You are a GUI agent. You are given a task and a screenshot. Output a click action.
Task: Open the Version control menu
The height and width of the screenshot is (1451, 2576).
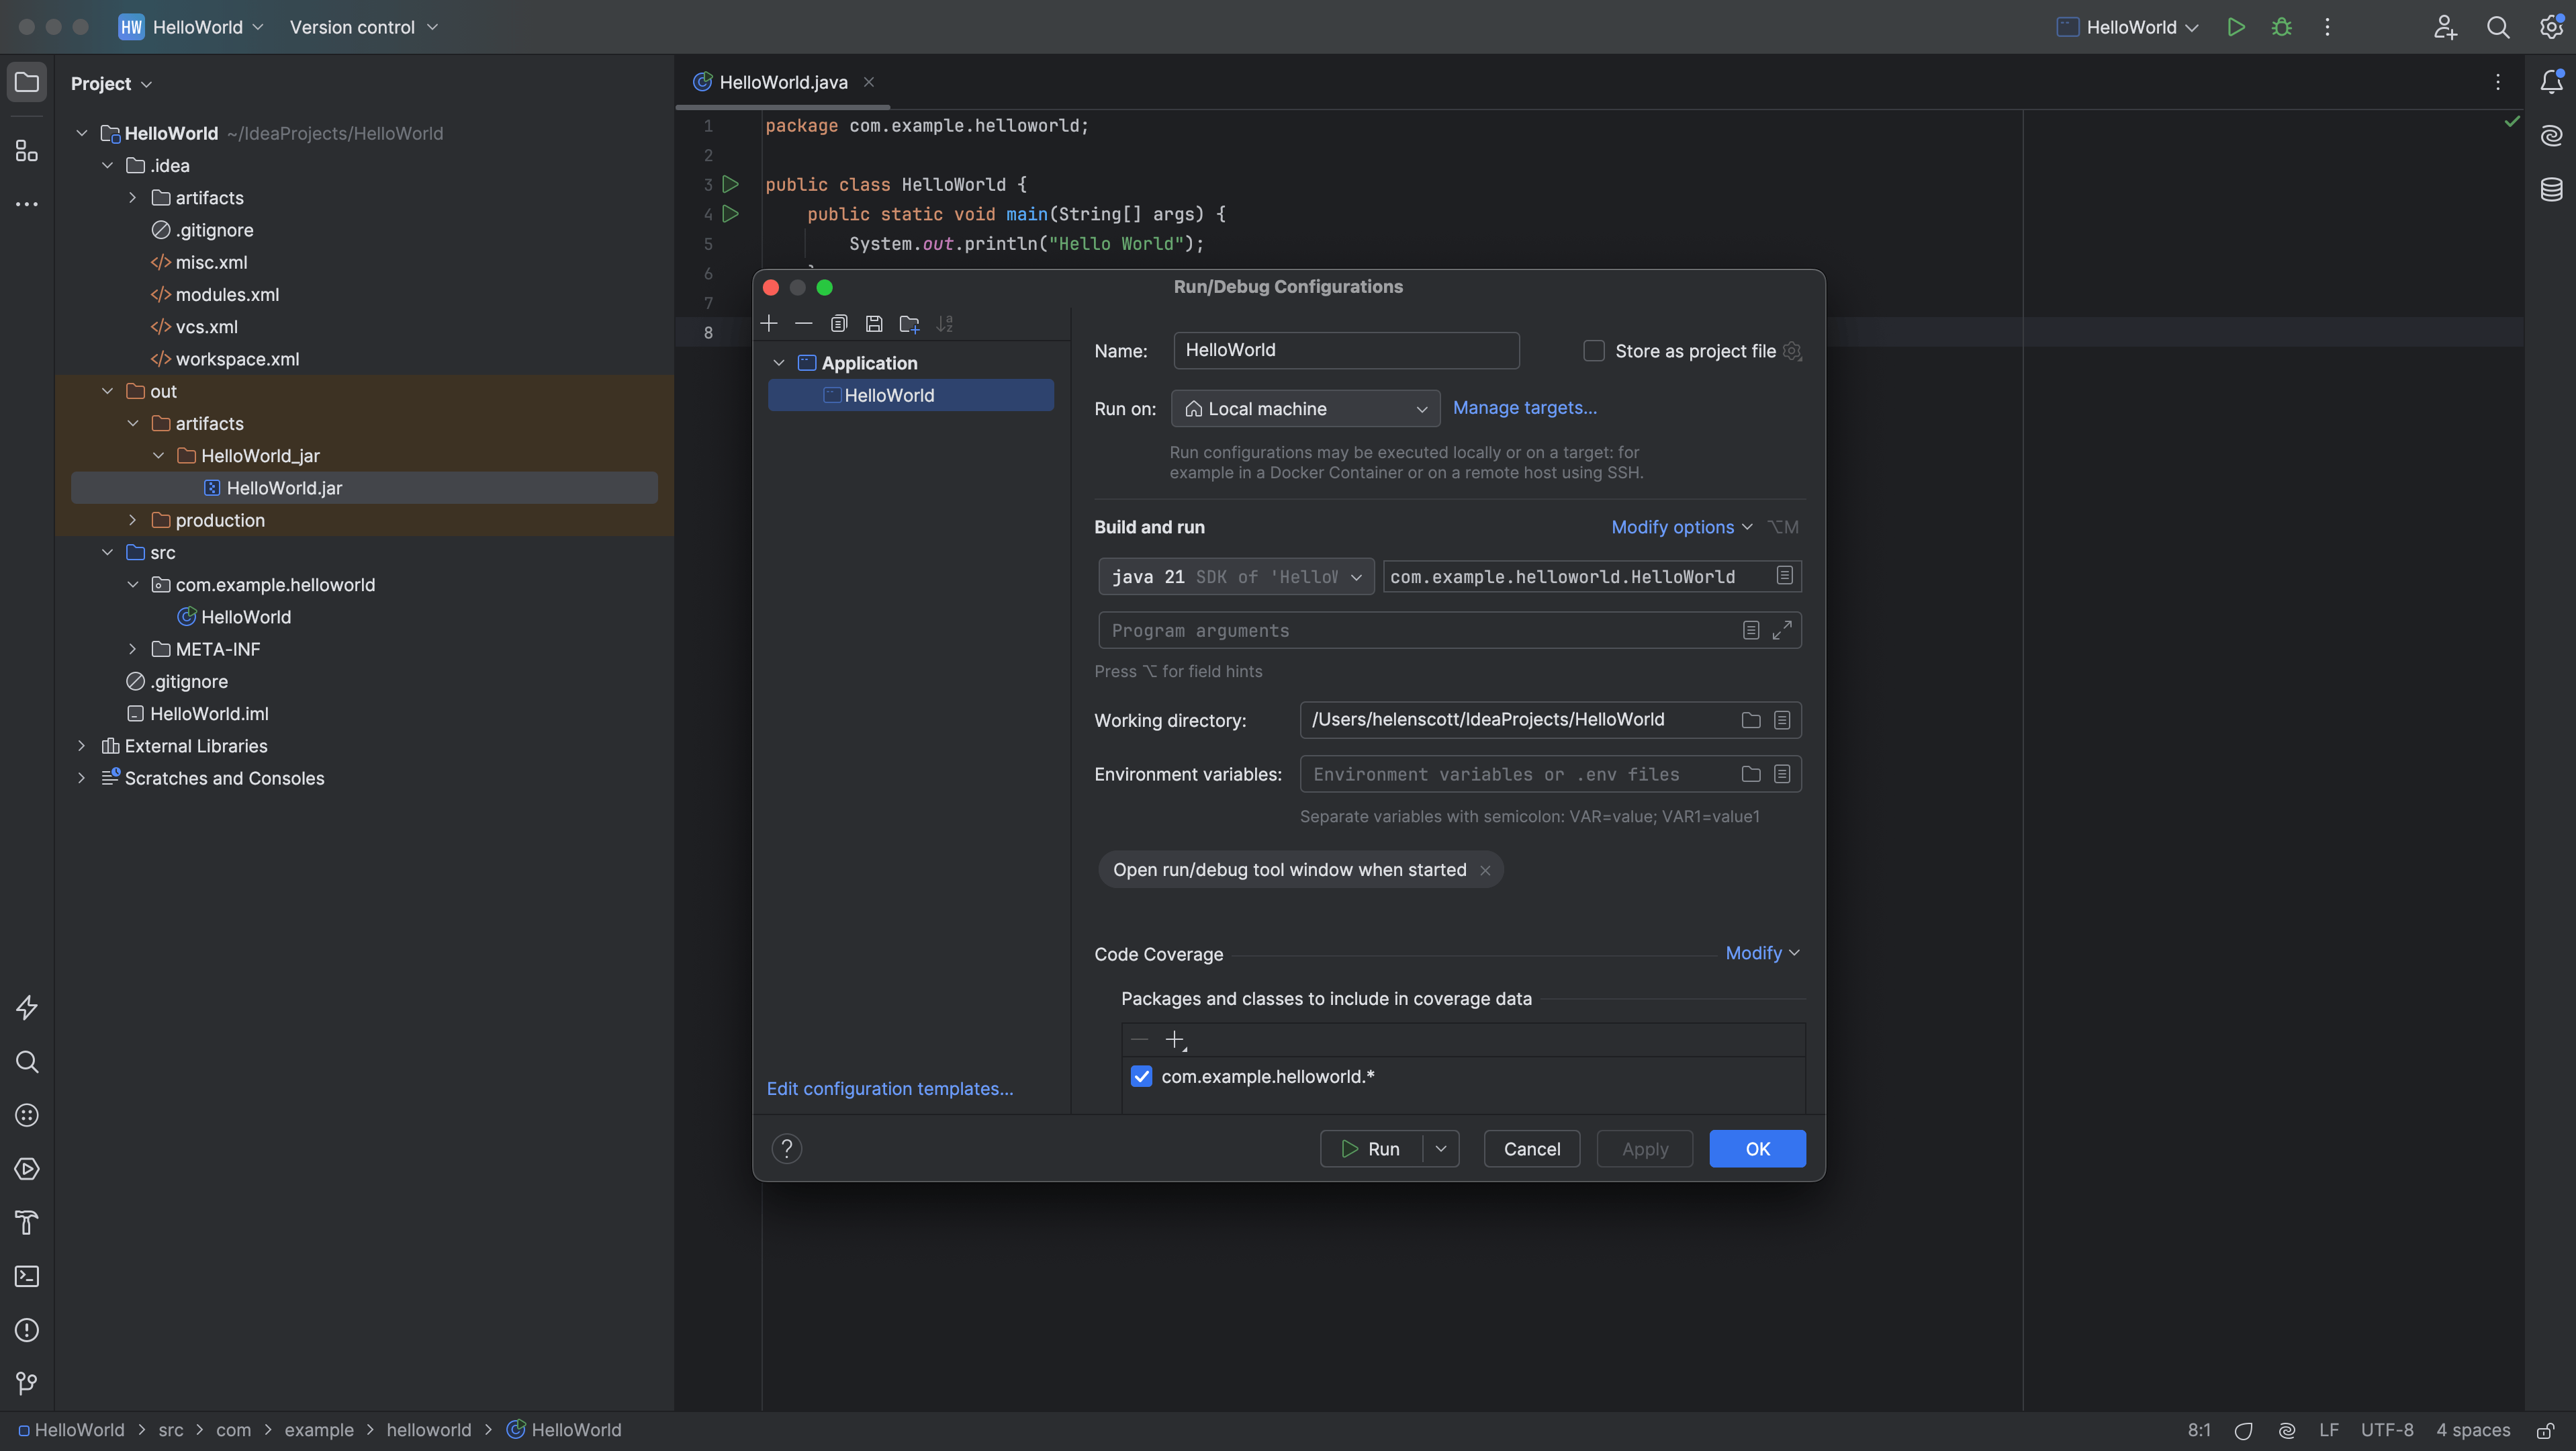click(x=363, y=27)
